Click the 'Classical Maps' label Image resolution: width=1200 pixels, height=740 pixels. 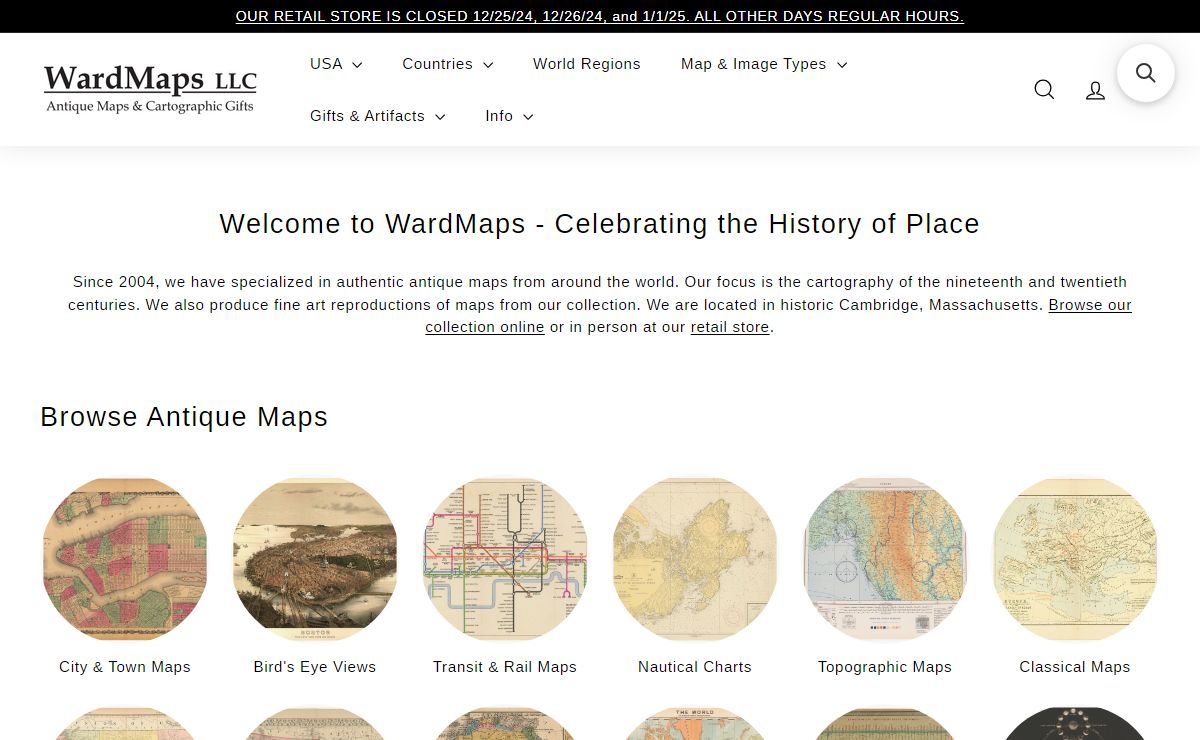click(1075, 667)
